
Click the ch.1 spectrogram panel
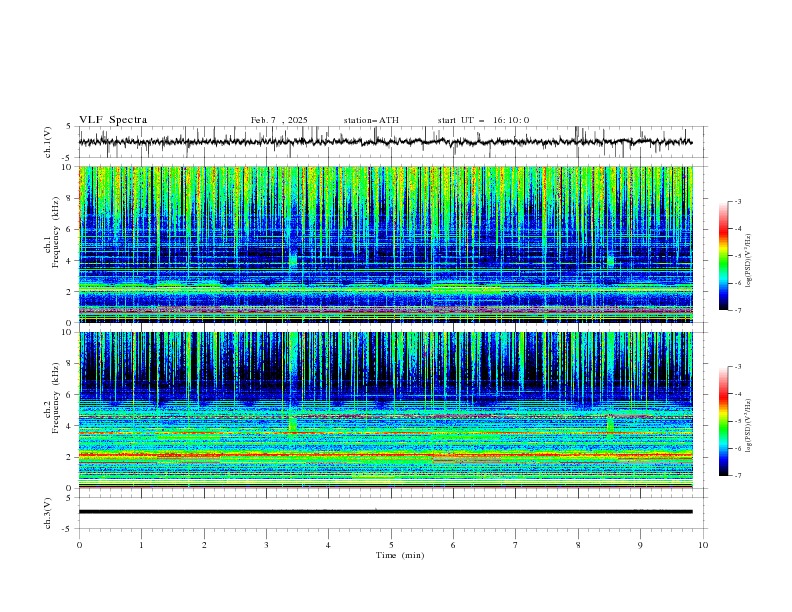[x=386, y=244]
